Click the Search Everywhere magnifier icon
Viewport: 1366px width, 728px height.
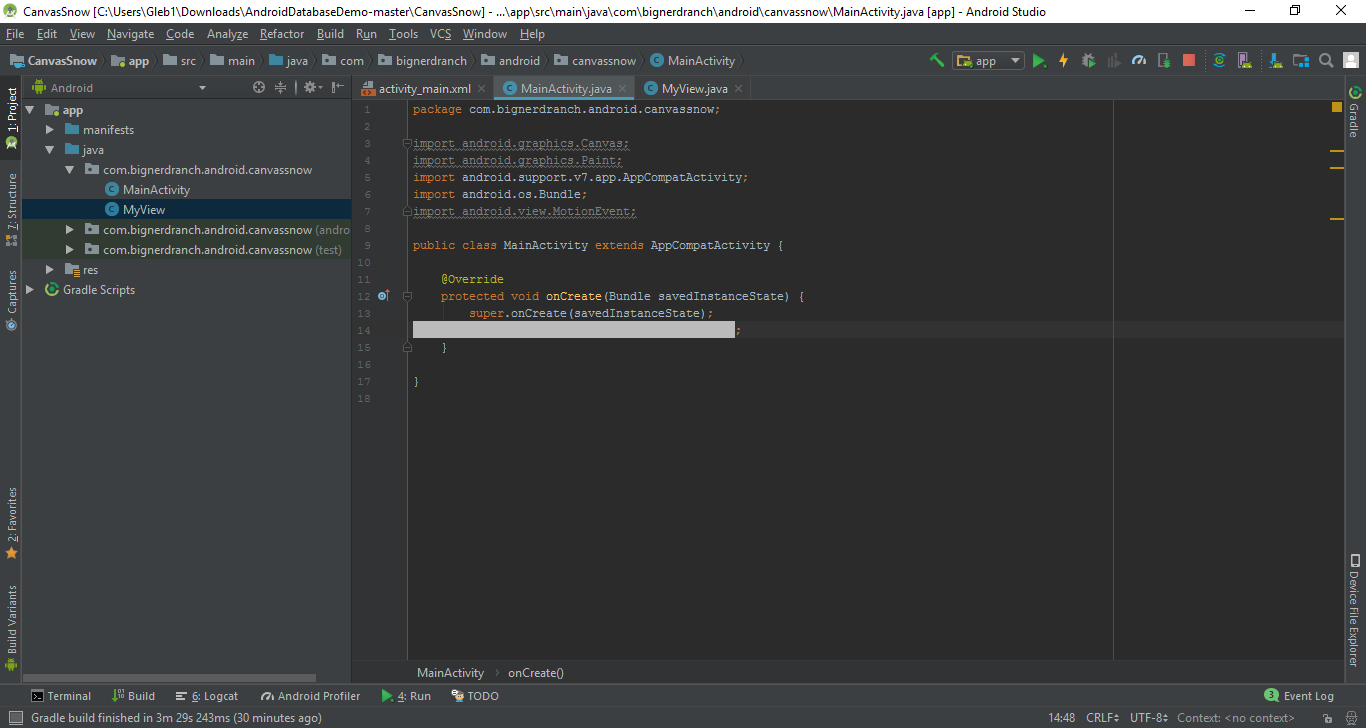pyautogui.click(x=1326, y=61)
